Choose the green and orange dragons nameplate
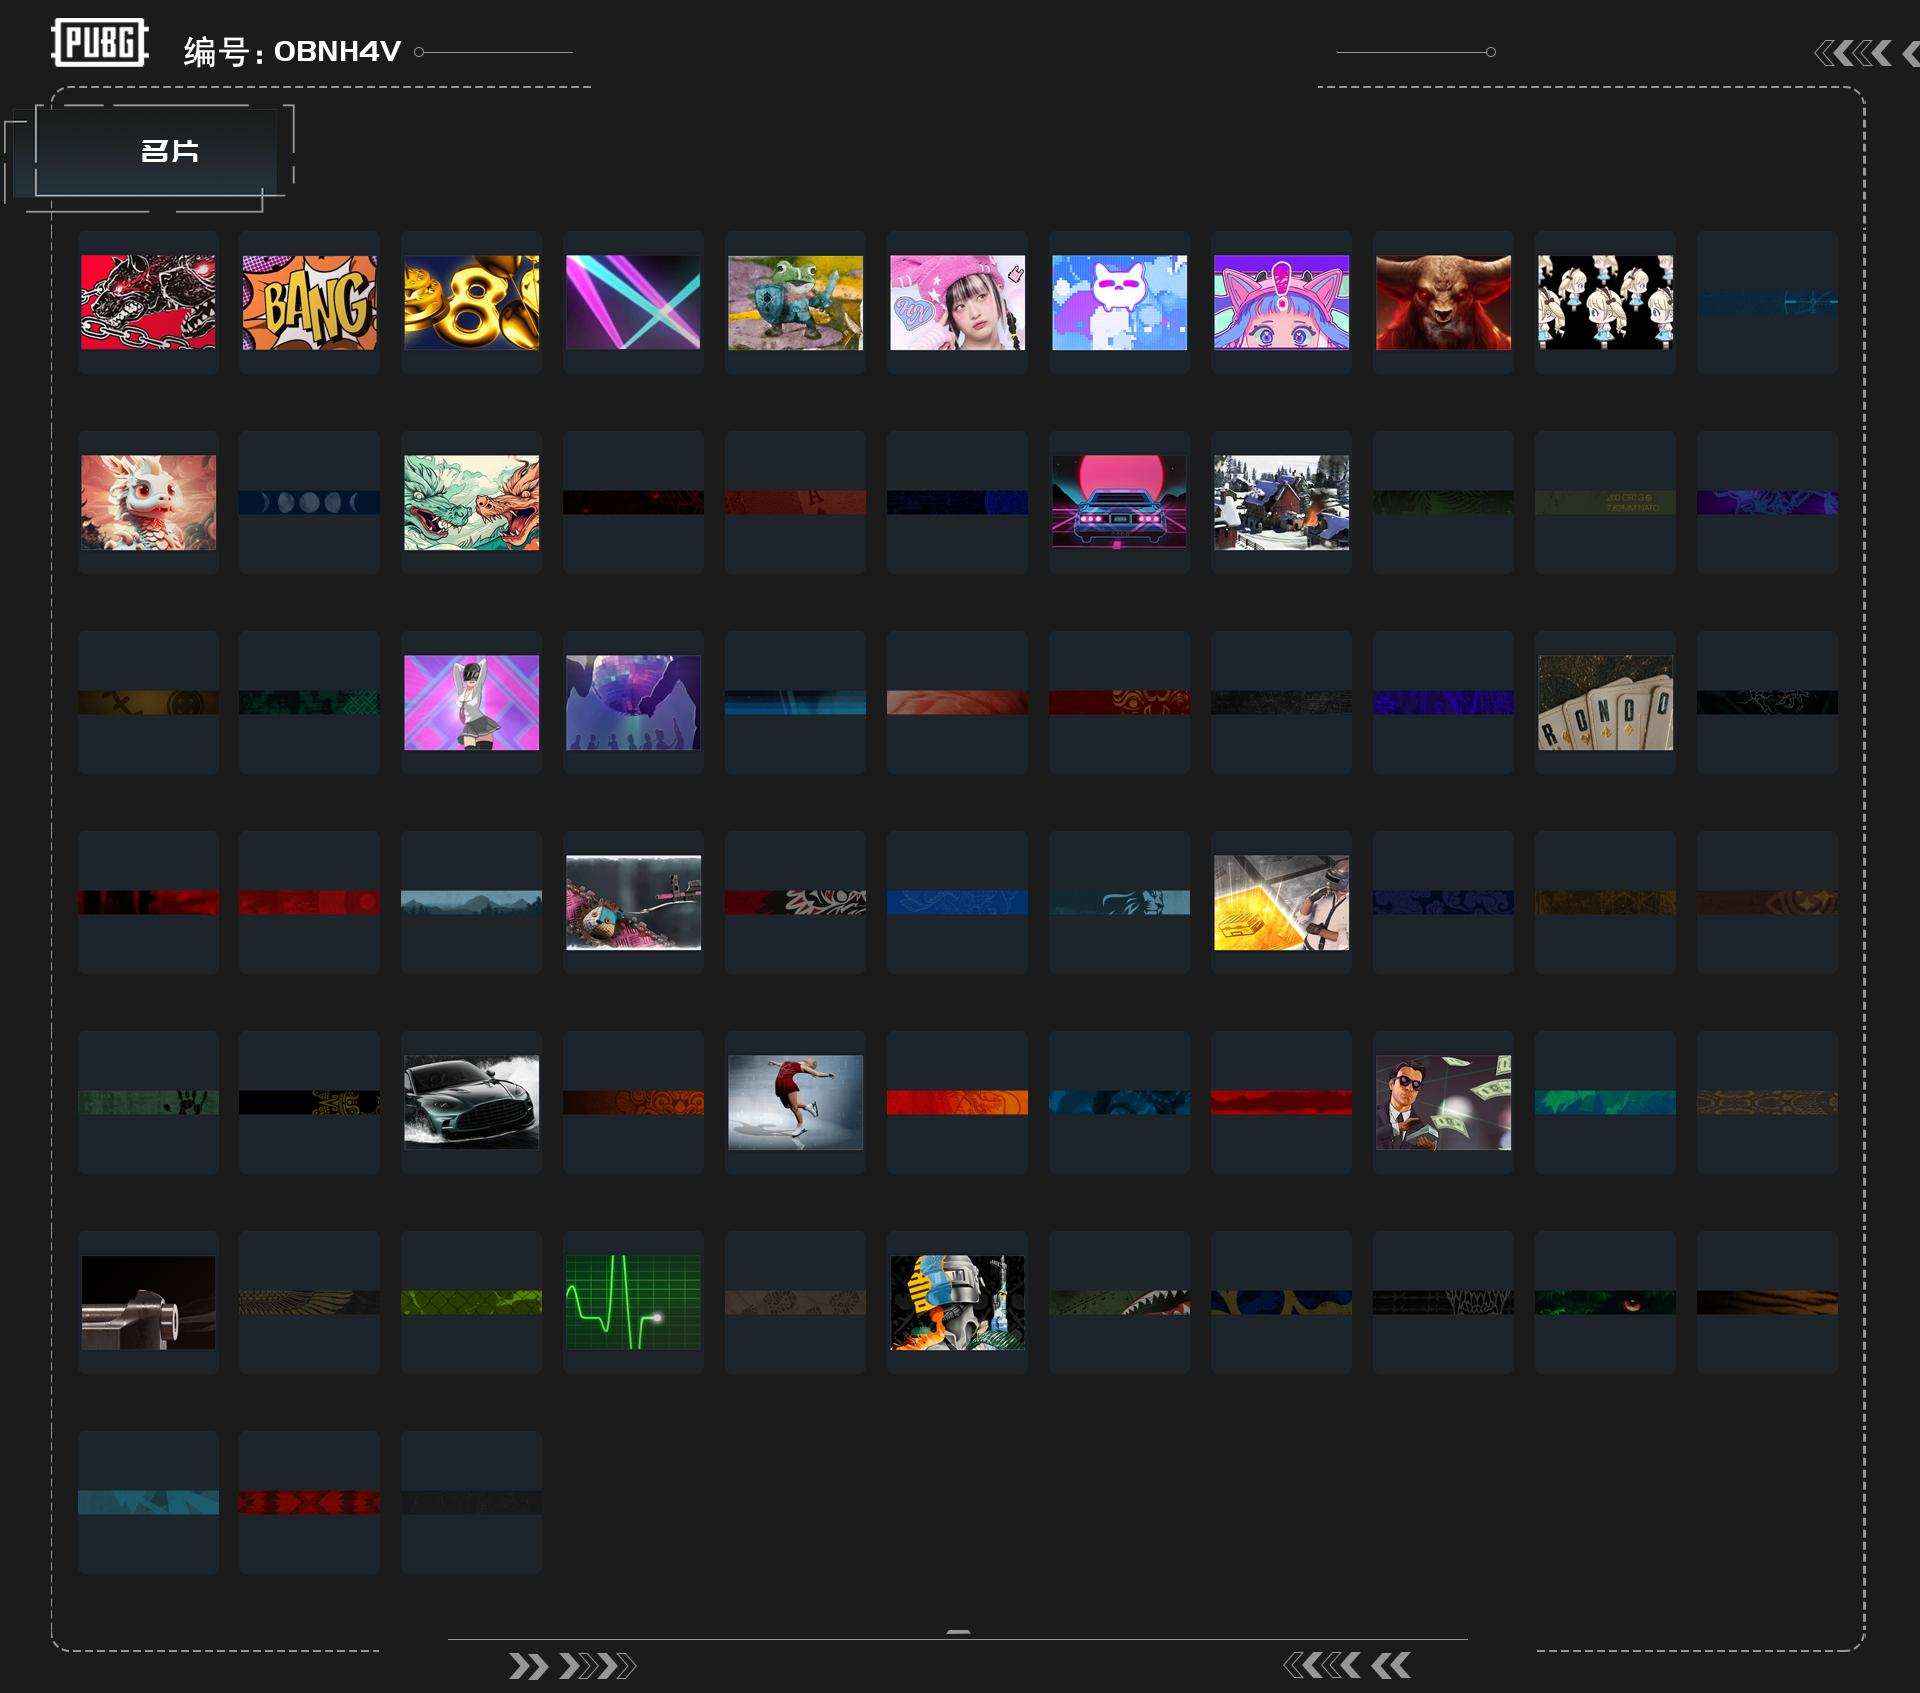The image size is (1920, 1693). click(x=472, y=502)
